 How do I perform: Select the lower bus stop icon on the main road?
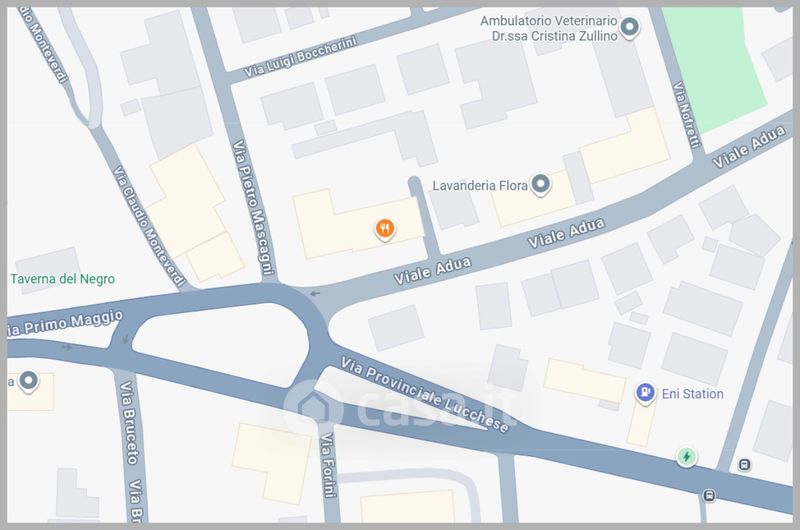[x=709, y=495]
